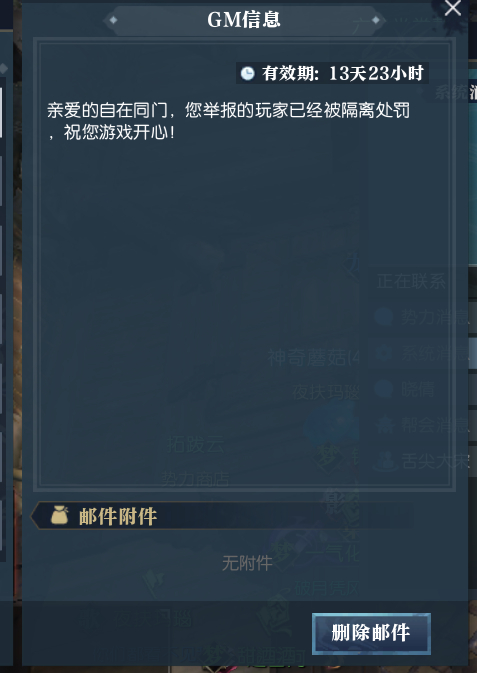Click the faded gear icon beside 系统消息

(x=383, y=354)
